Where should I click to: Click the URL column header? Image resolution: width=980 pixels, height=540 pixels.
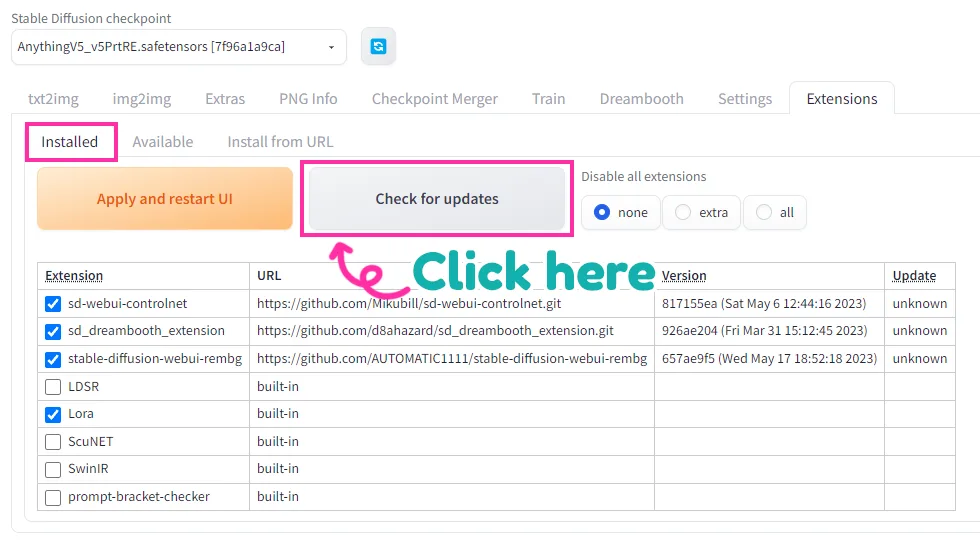click(x=269, y=276)
